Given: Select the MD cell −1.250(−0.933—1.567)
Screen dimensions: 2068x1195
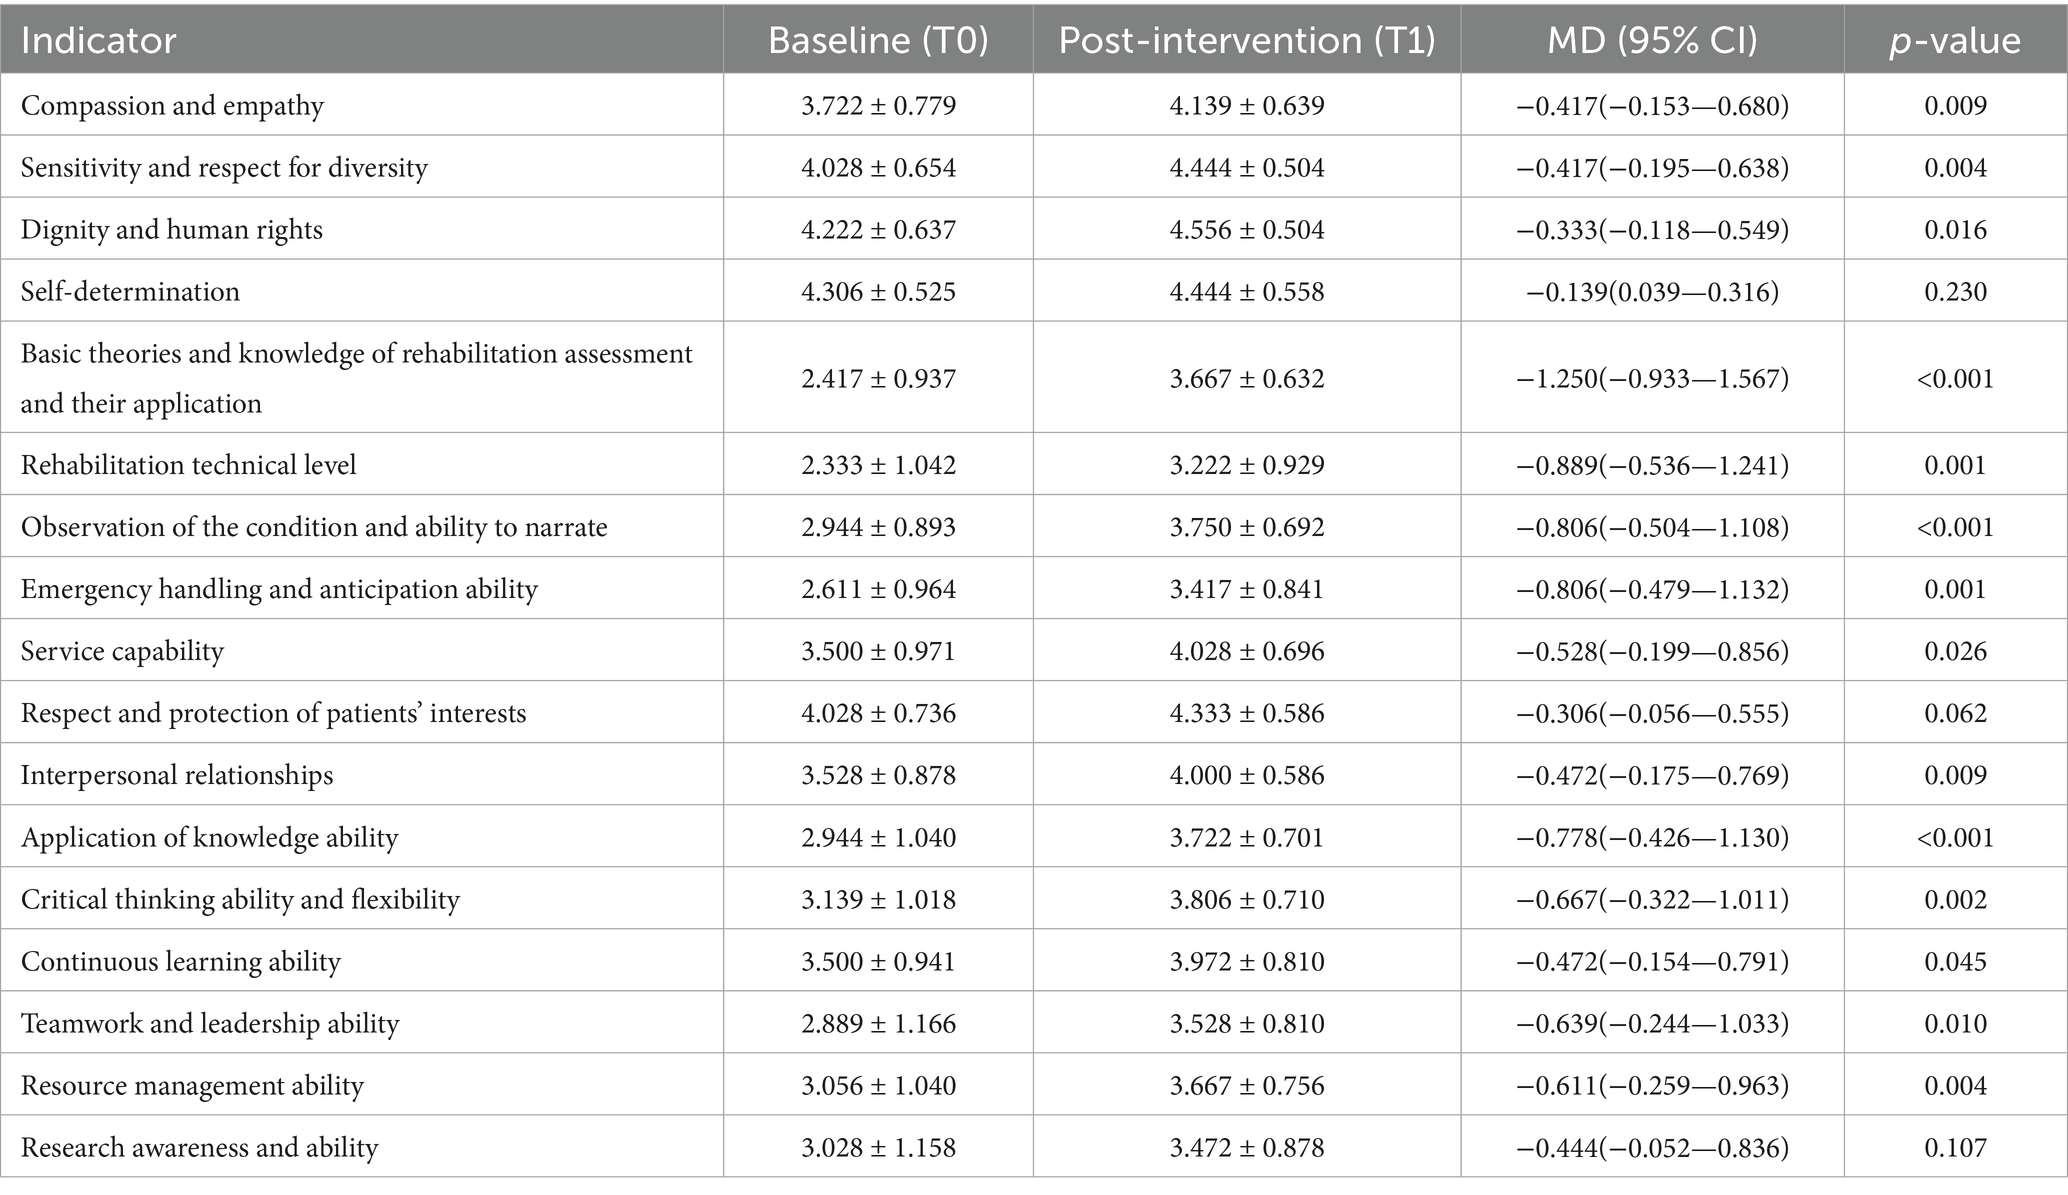Looking at the screenshot, I should (x=1652, y=379).
